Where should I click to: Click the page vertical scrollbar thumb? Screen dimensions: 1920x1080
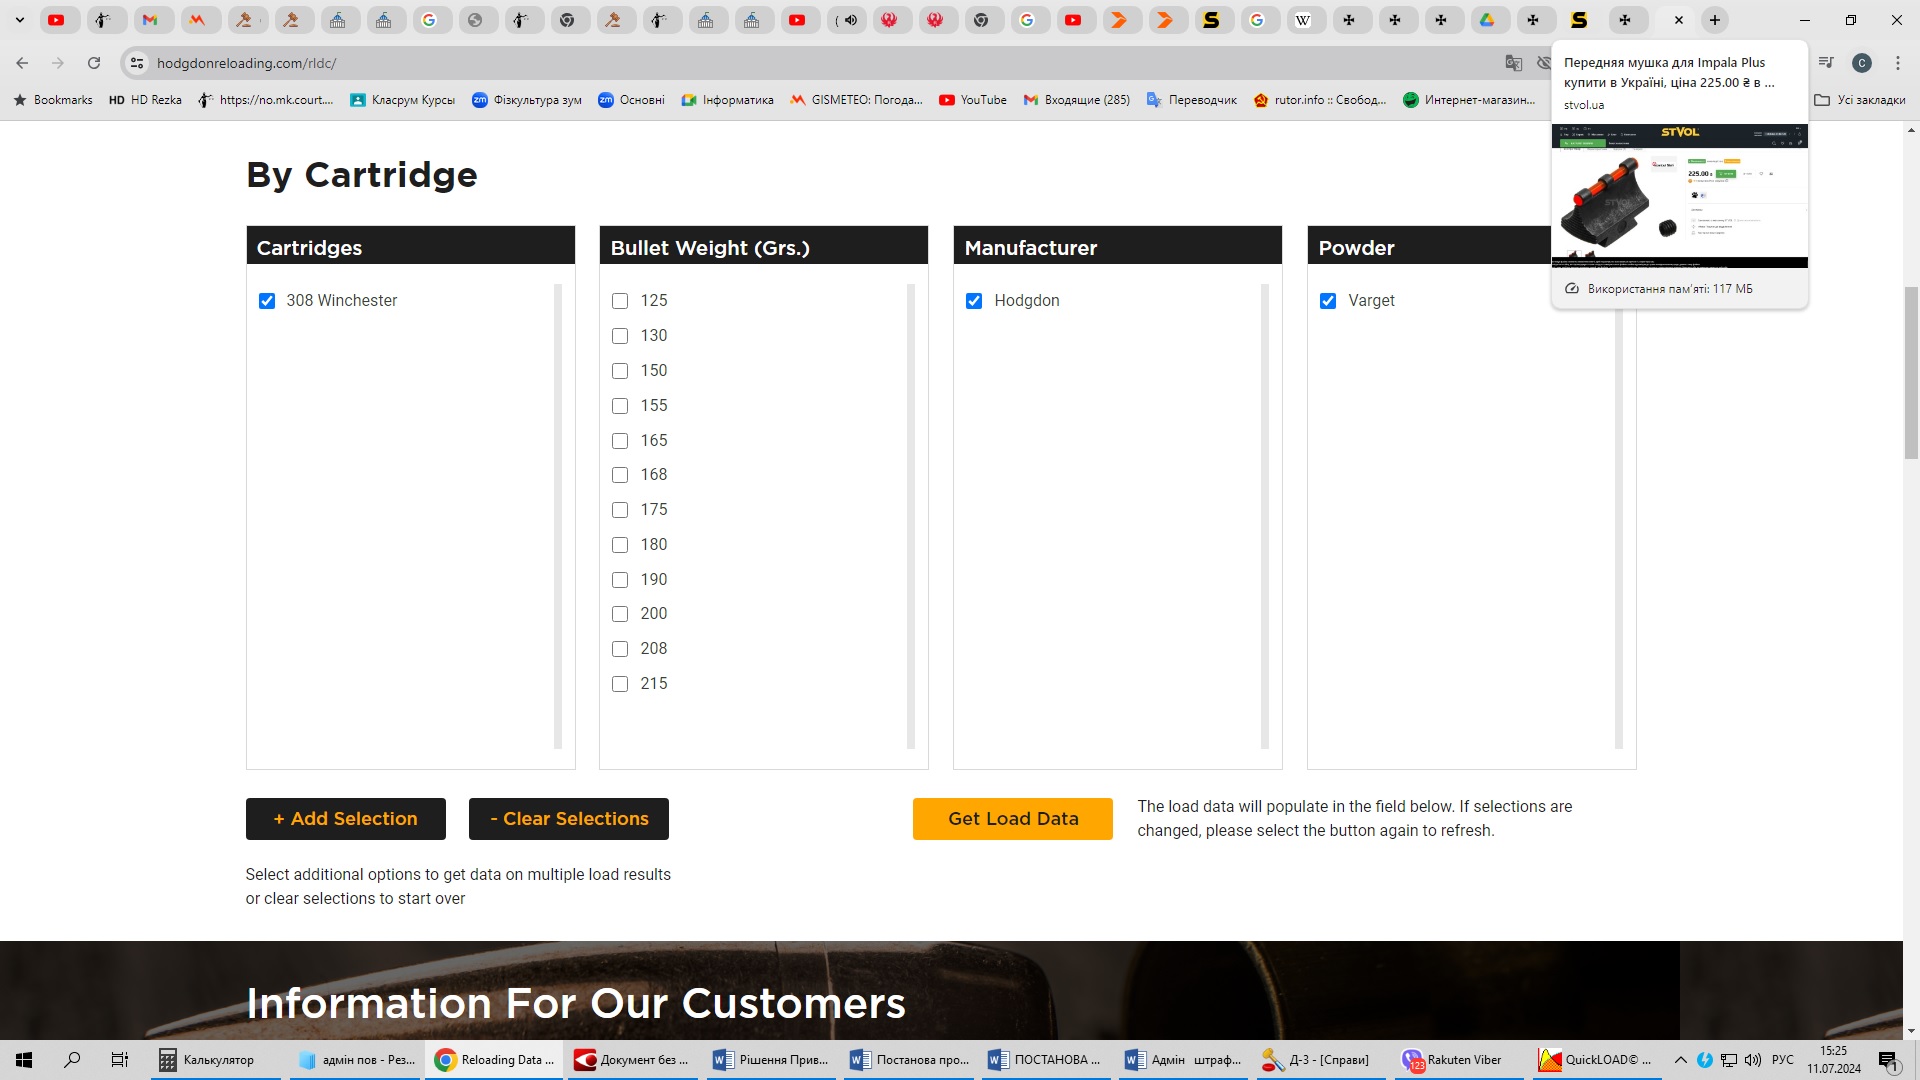(1911, 370)
